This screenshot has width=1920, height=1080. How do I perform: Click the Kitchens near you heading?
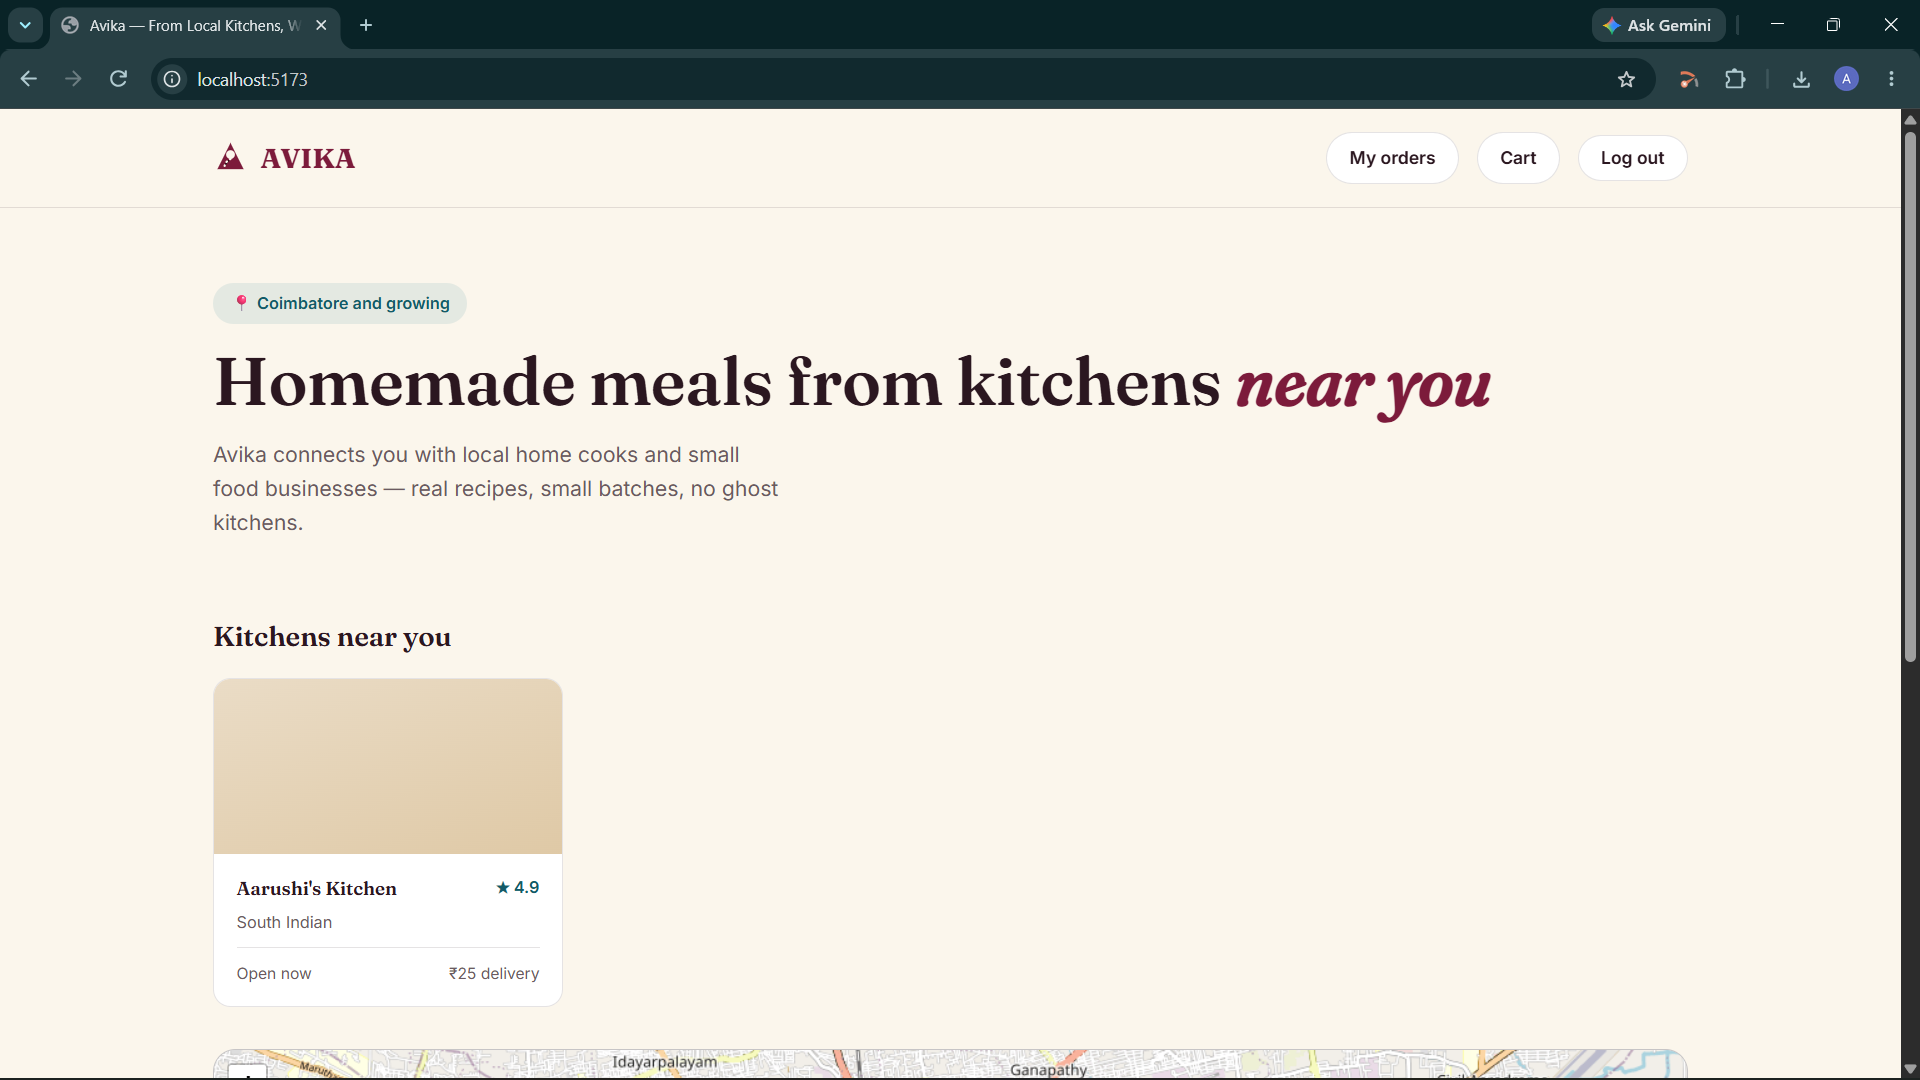tap(332, 637)
